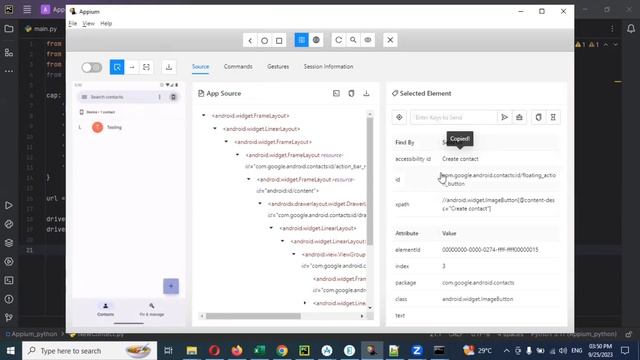Open Chrome from the taskbar
This screenshot has height=360, width=640.
282,351
